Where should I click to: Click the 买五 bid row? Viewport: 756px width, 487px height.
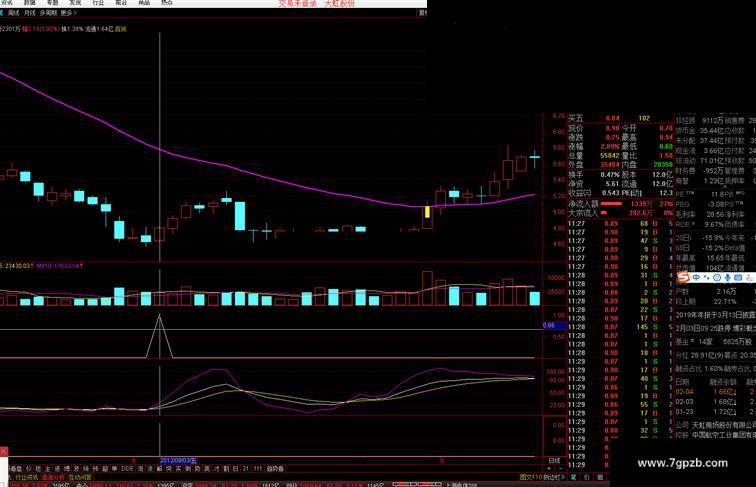[x=620, y=118]
